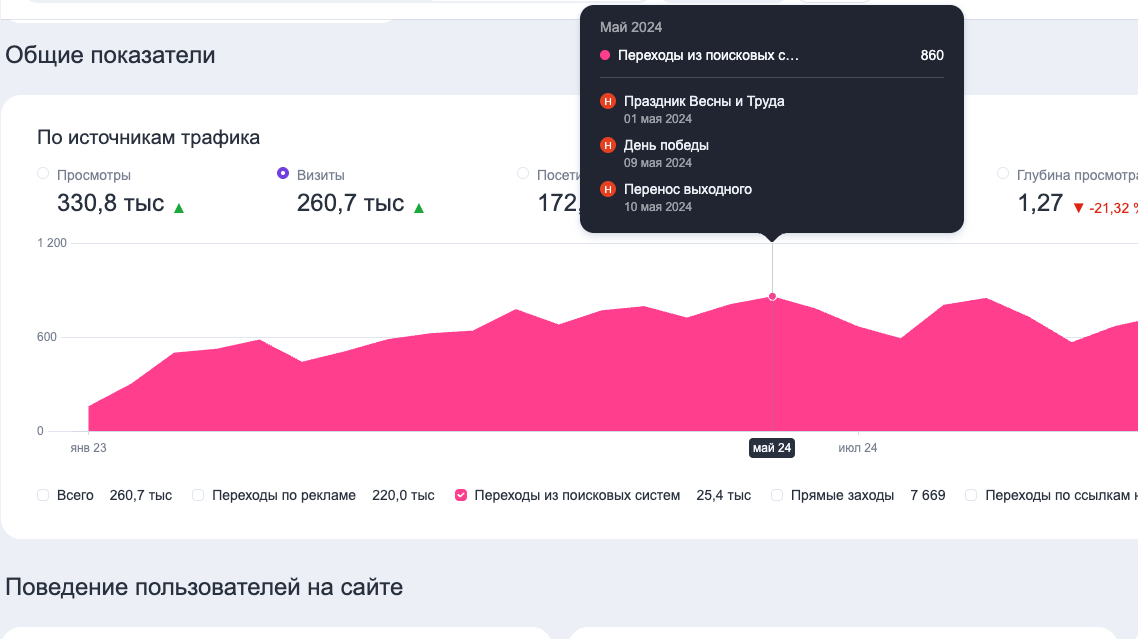Click the pink legend dot in the tooltip

(x=604, y=56)
